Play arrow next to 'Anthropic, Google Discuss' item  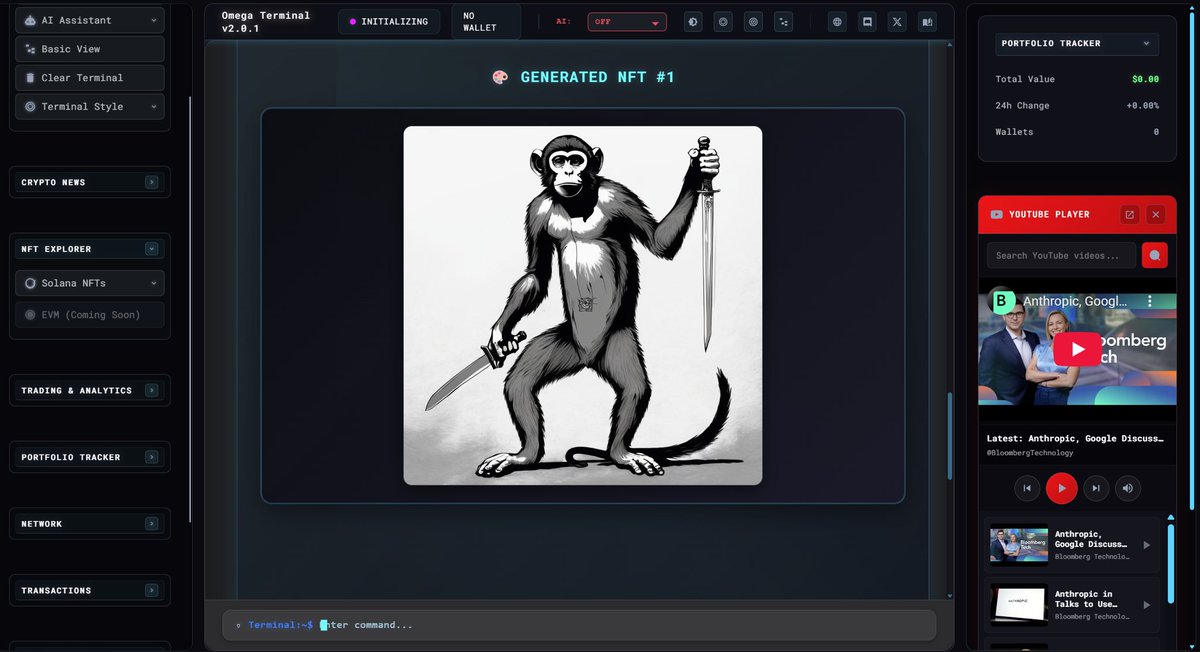click(x=1146, y=545)
